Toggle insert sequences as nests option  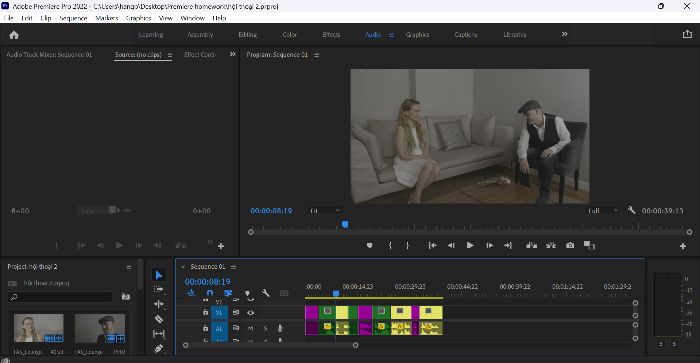pyautogui.click(x=191, y=293)
